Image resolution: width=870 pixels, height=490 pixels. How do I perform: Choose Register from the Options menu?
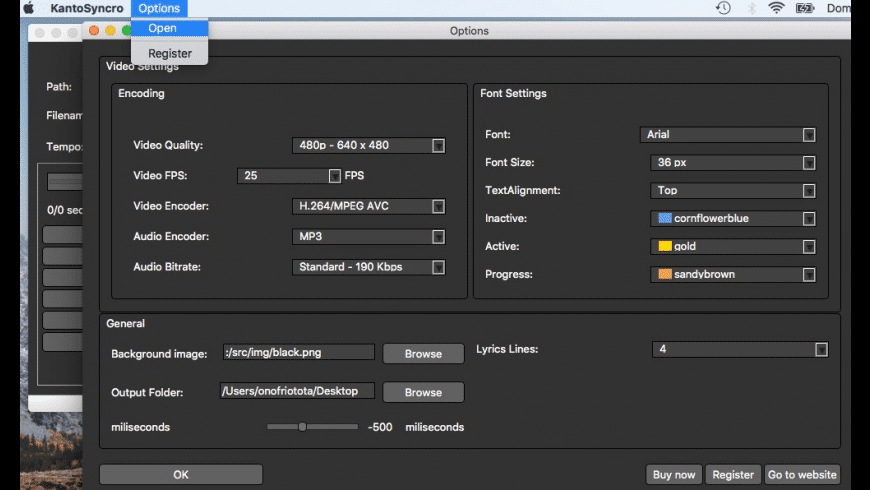pyautogui.click(x=170, y=53)
